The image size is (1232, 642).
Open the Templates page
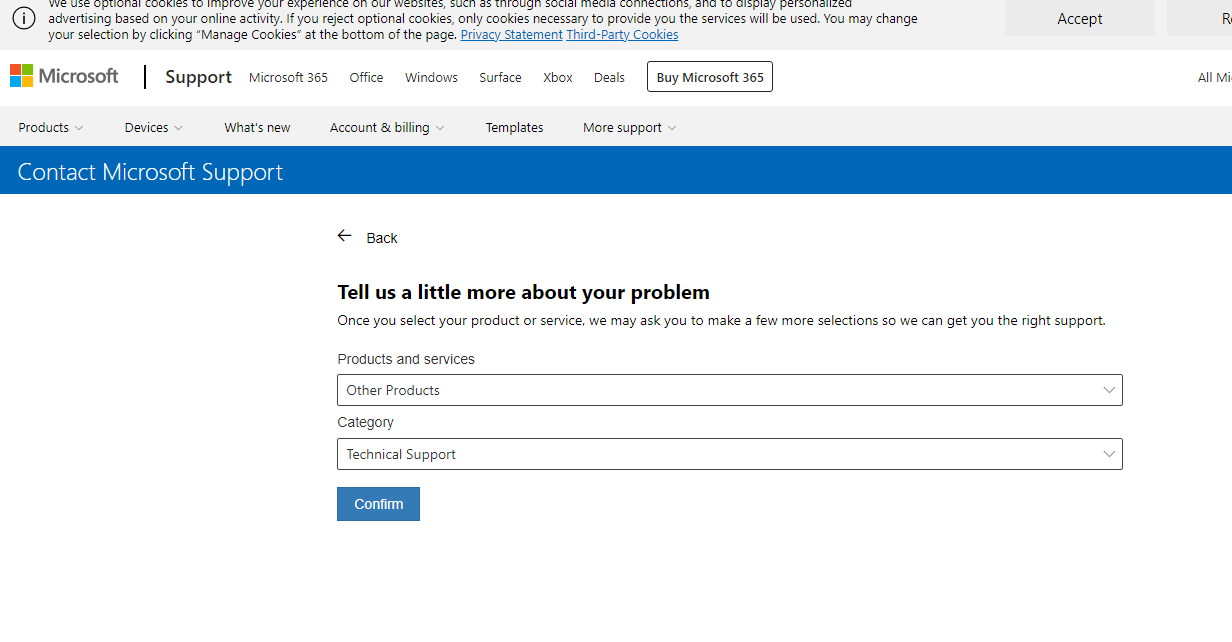(514, 128)
